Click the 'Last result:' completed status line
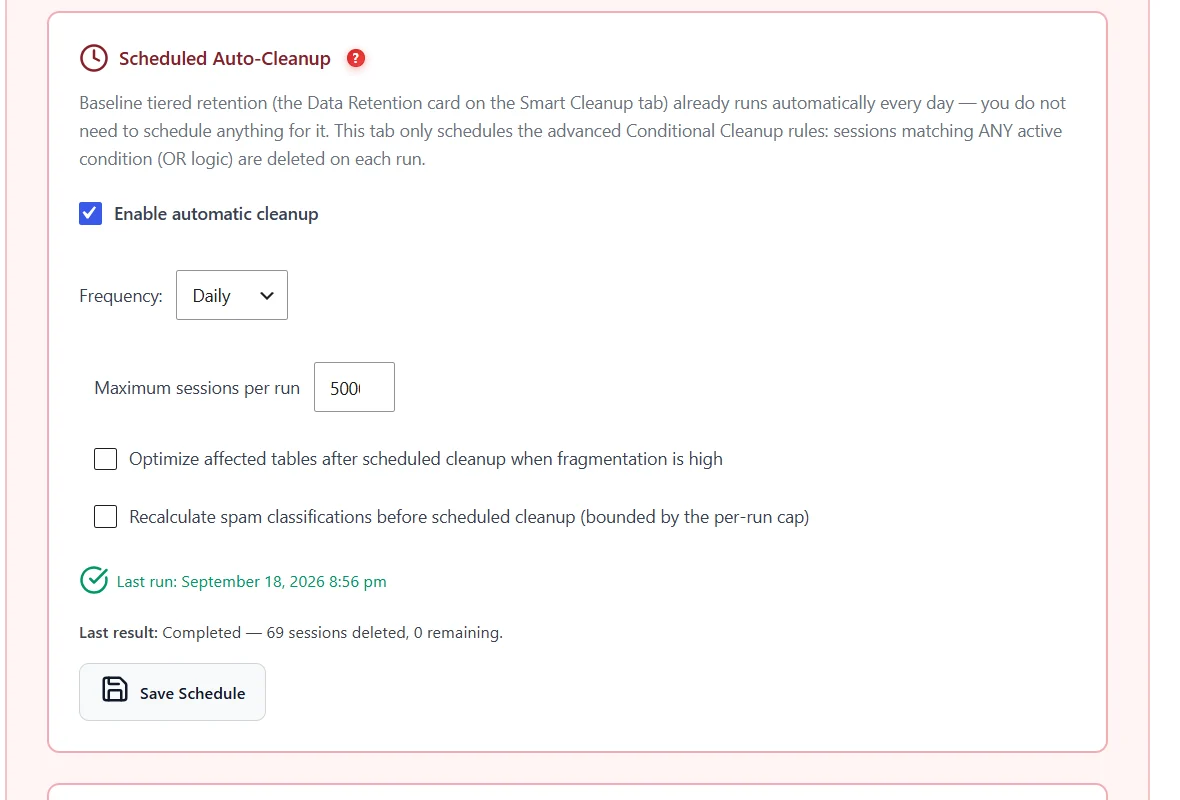The image size is (1180, 800). (x=290, y=633)
